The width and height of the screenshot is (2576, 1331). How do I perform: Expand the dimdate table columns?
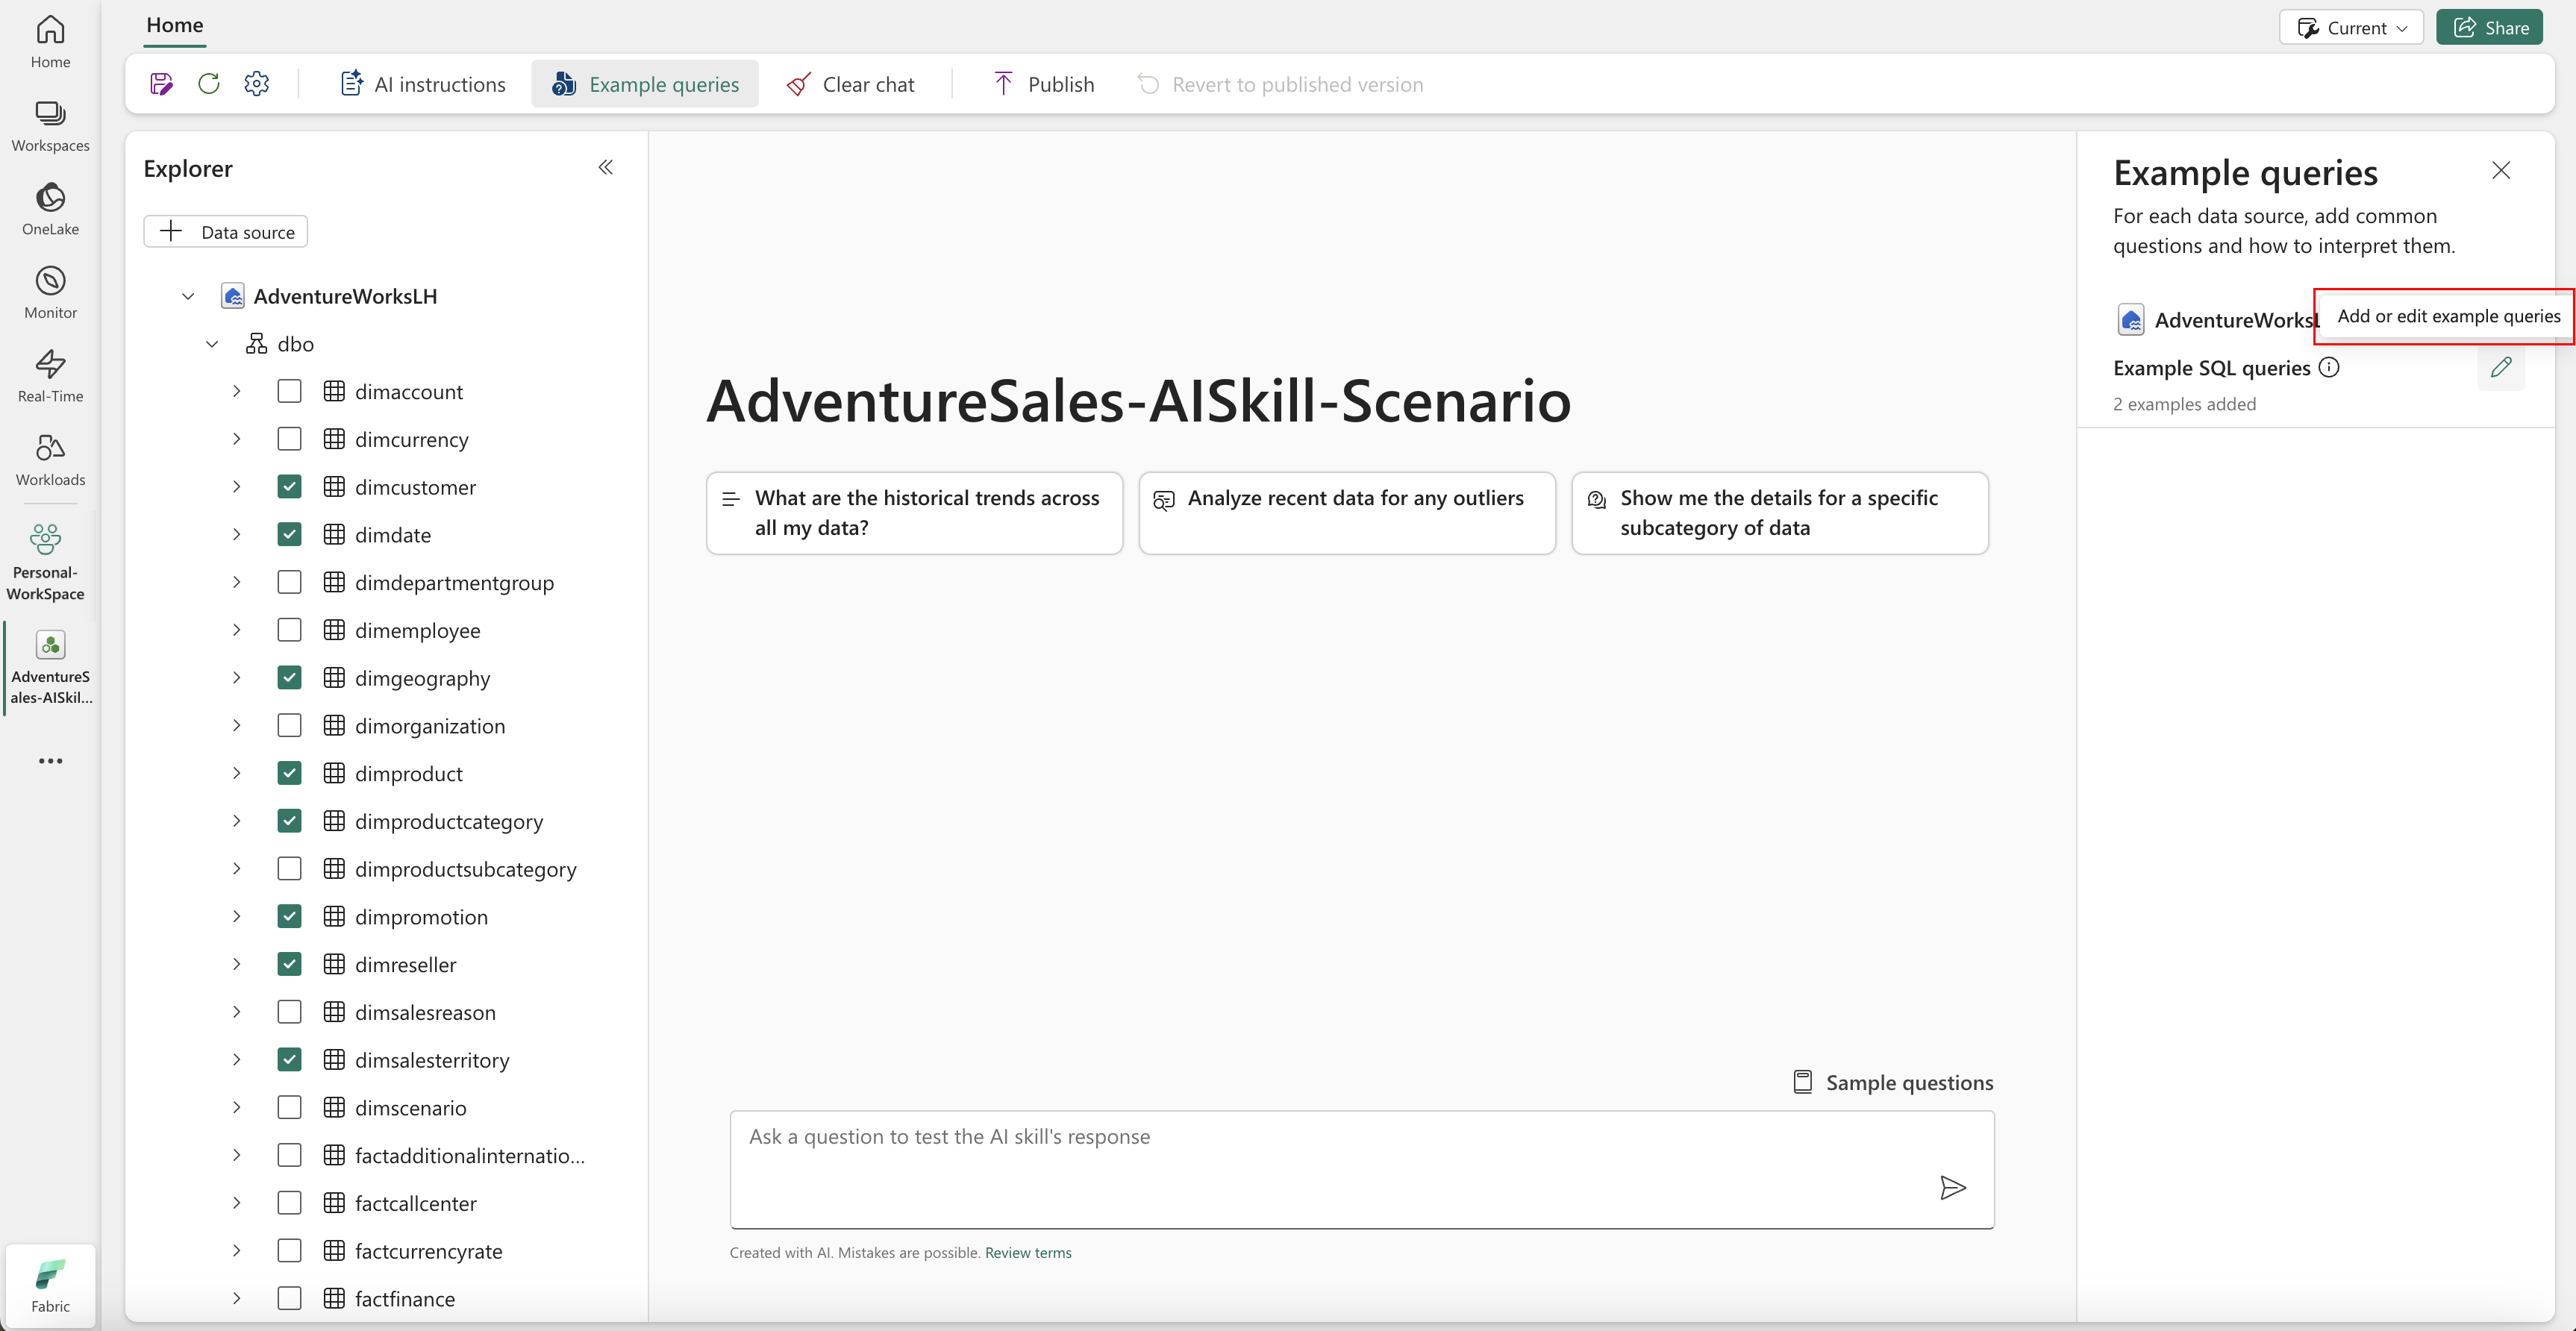pos(236,535)
